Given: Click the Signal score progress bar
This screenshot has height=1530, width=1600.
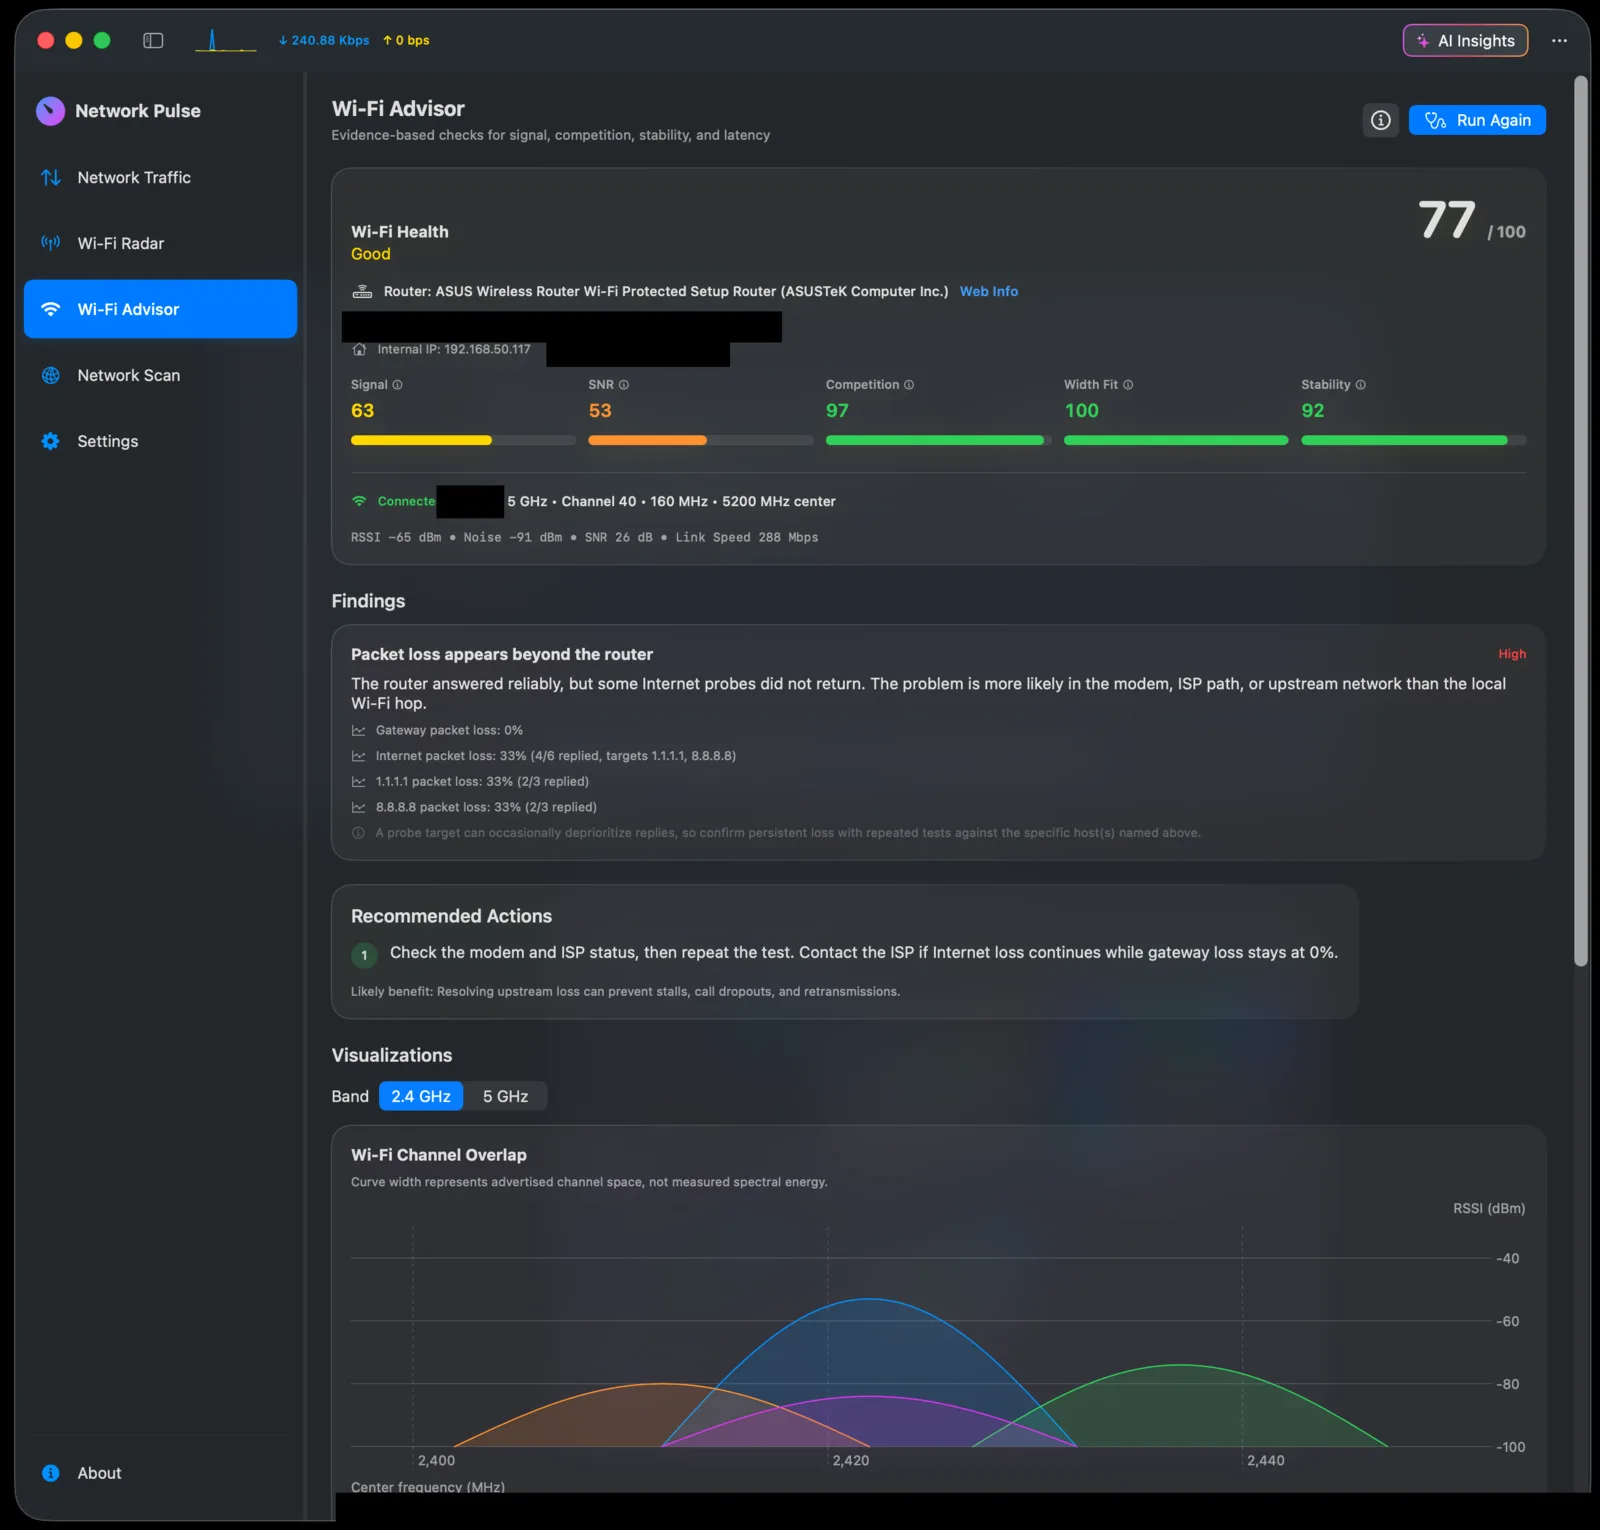Looking at the screenshot, I should point(463,440).
